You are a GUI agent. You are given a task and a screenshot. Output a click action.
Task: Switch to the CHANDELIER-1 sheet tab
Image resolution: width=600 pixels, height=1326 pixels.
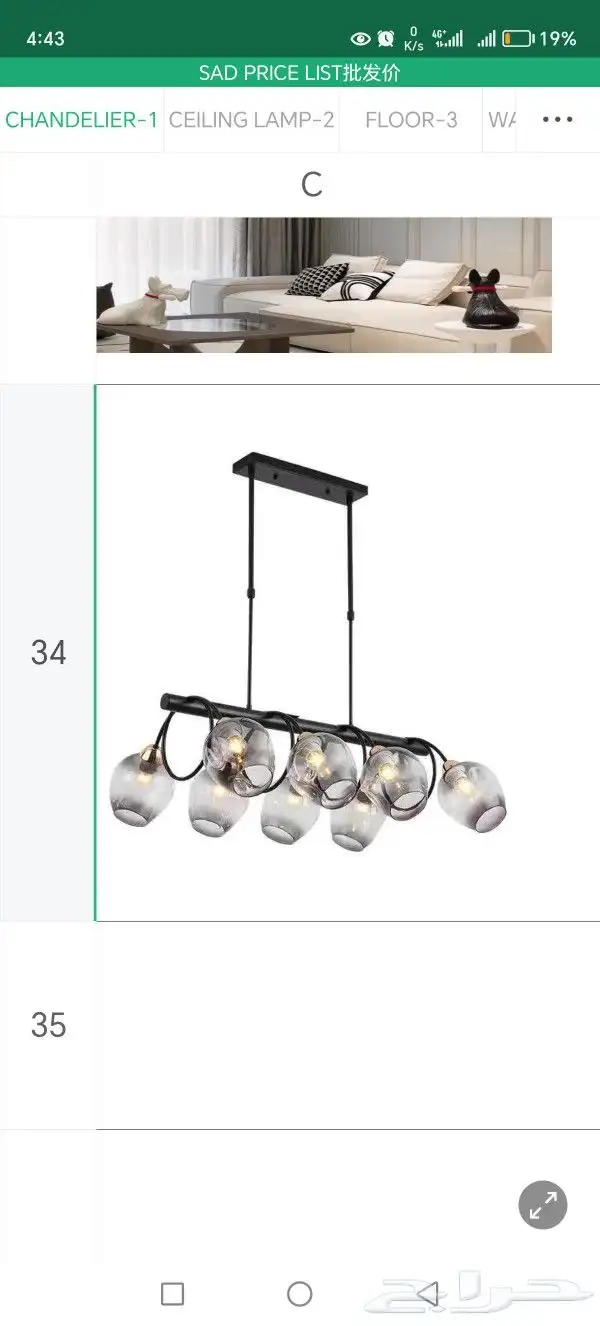tap(82, 120)
